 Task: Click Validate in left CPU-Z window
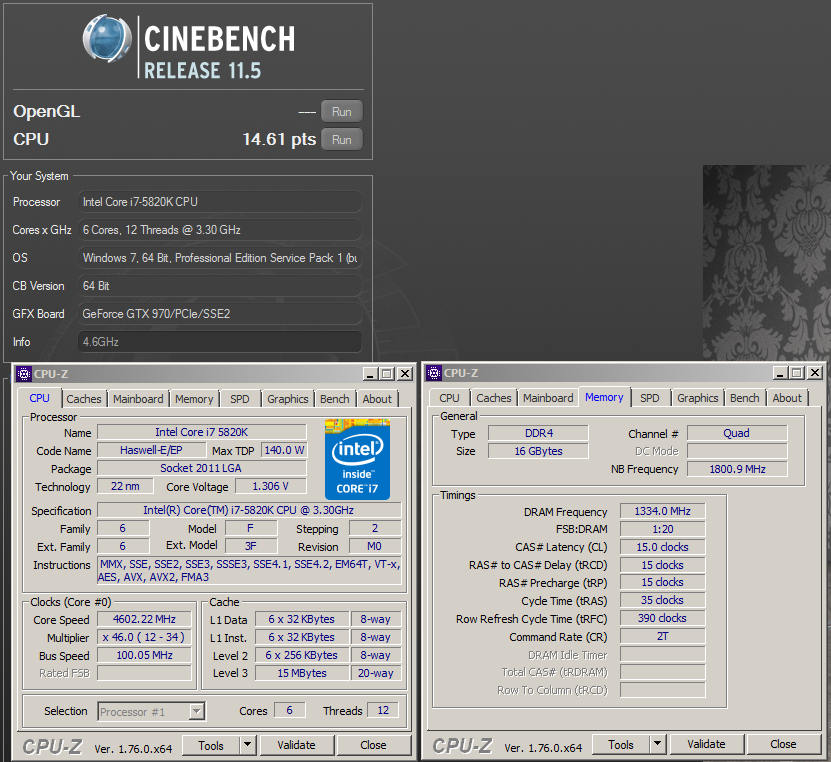pyautogui.click(x=297, y=746)
